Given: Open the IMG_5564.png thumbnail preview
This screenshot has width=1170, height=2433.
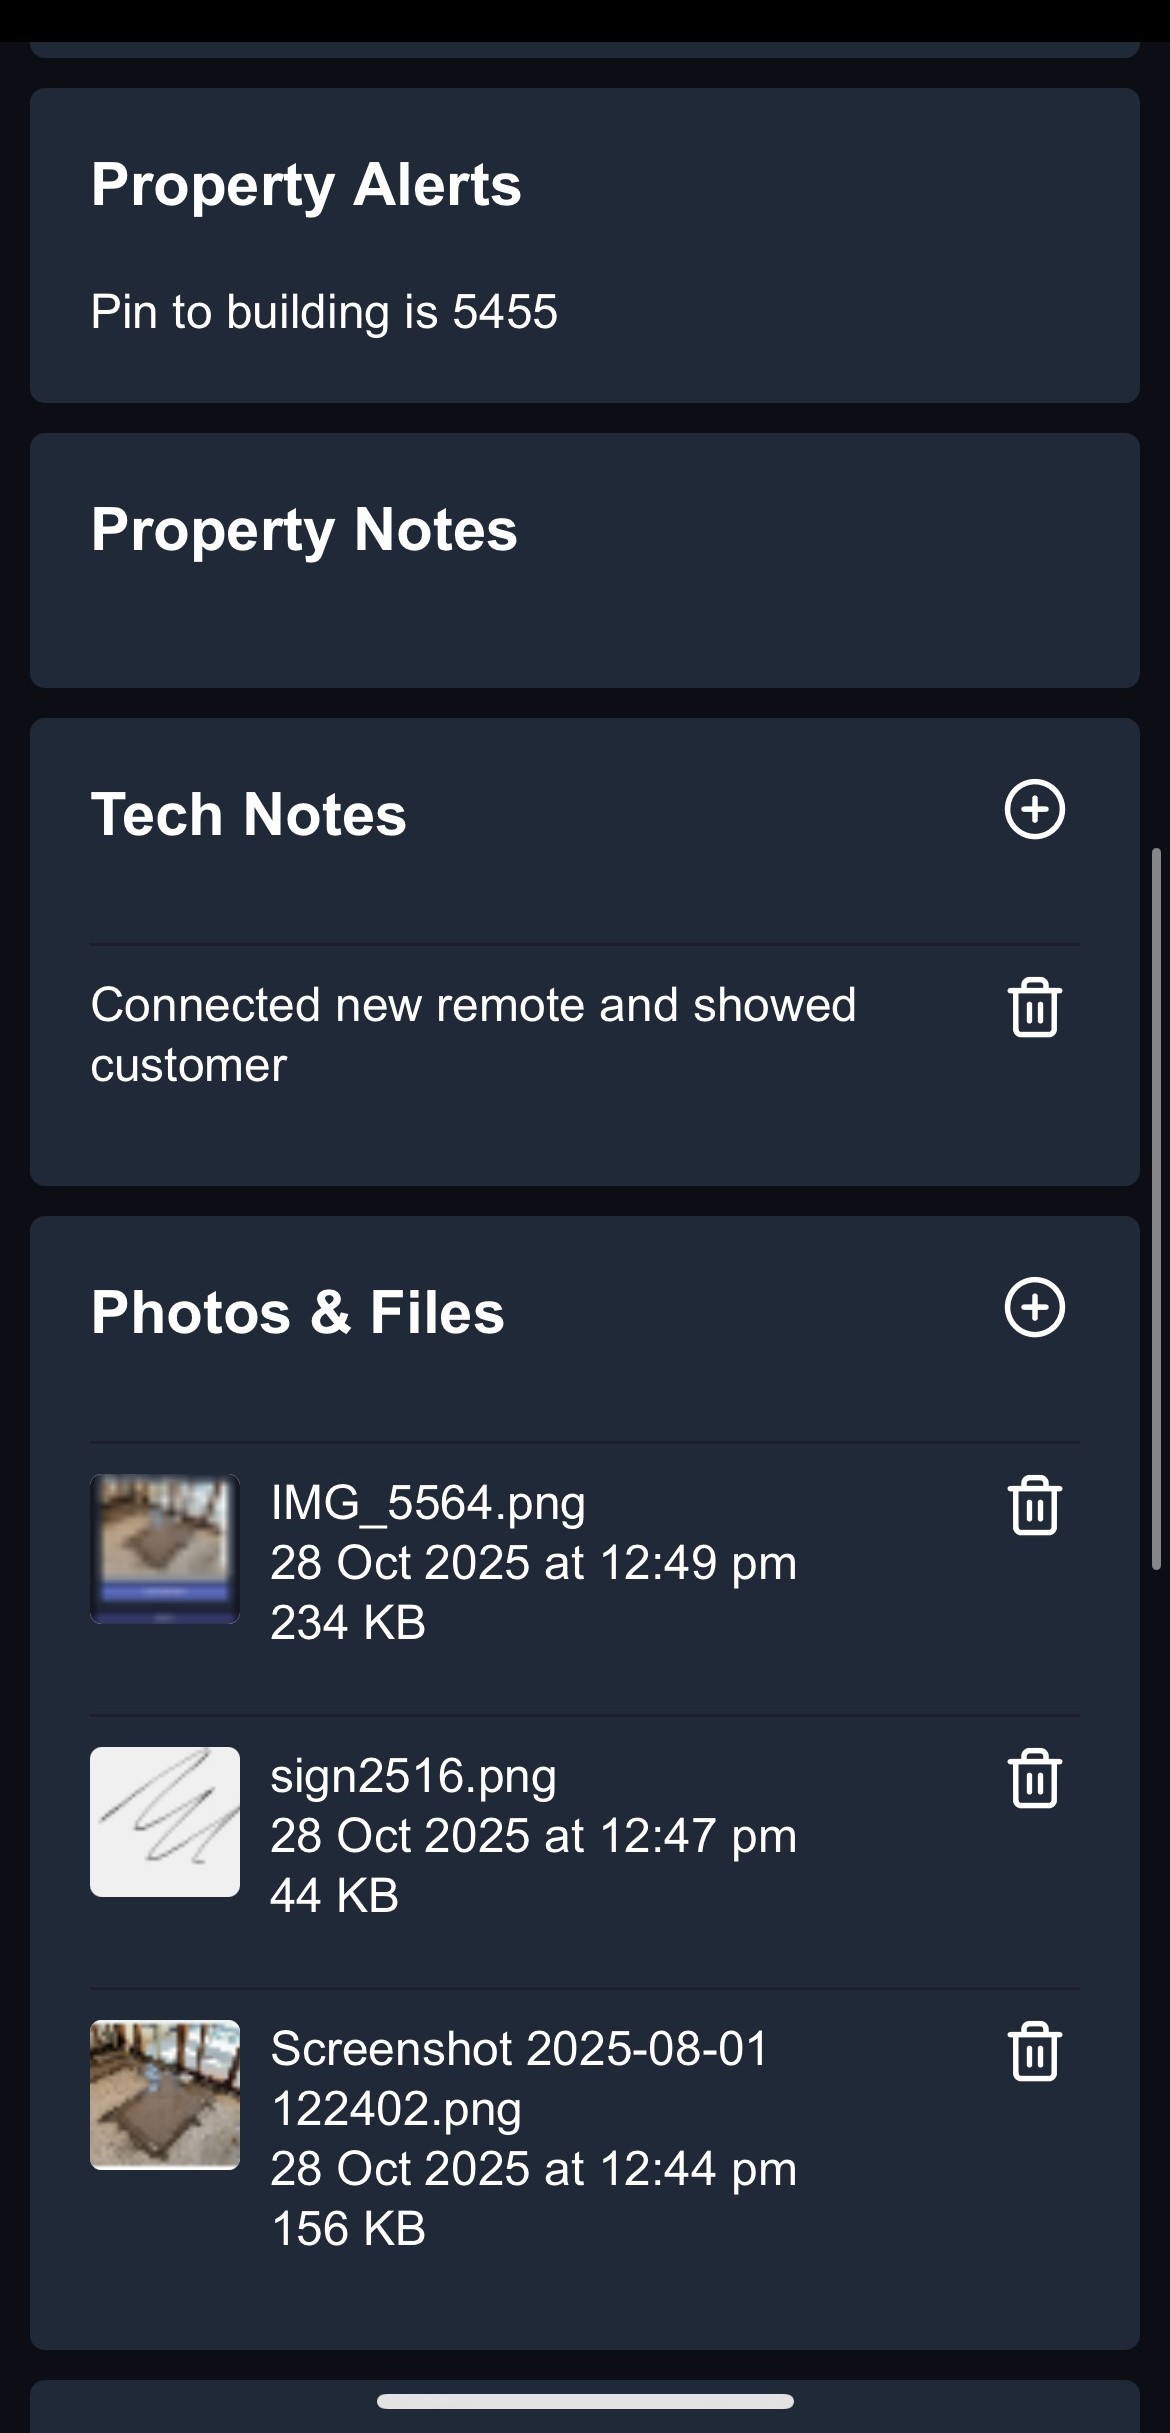Looking at the screenshot, I should [165, 1548].
